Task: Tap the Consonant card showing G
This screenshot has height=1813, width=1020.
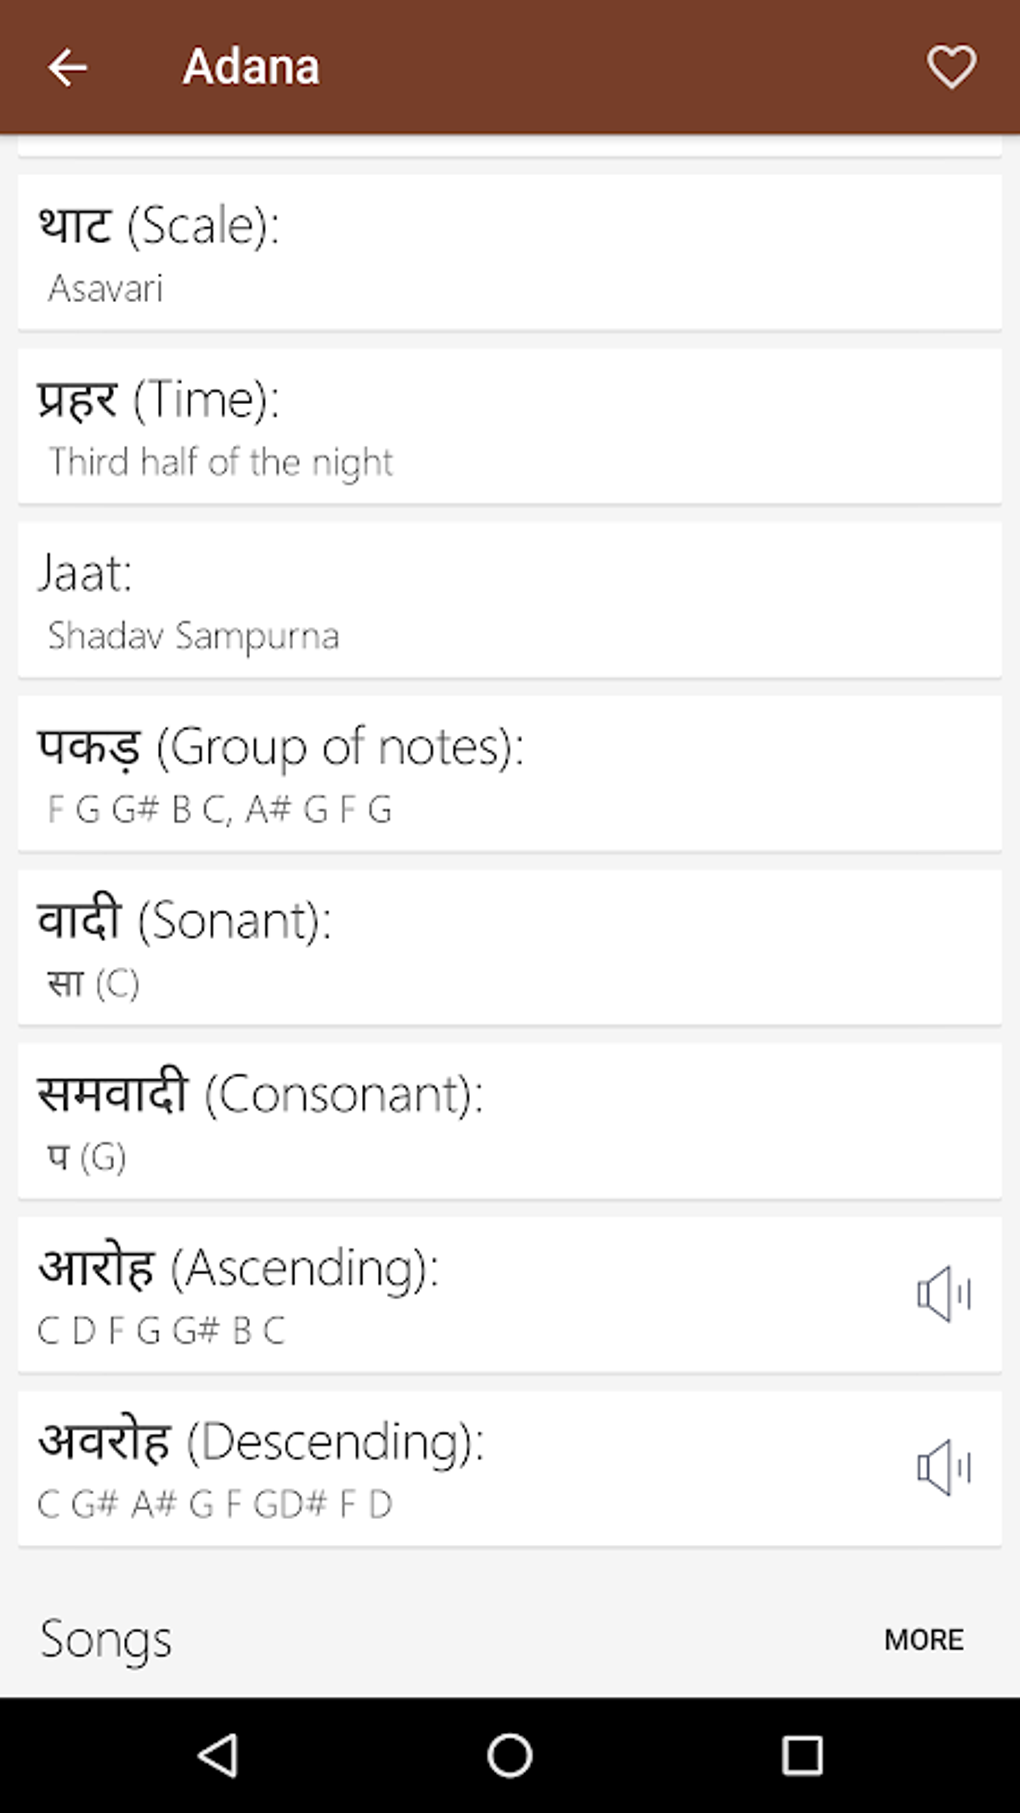Action: coord(509,1121)
